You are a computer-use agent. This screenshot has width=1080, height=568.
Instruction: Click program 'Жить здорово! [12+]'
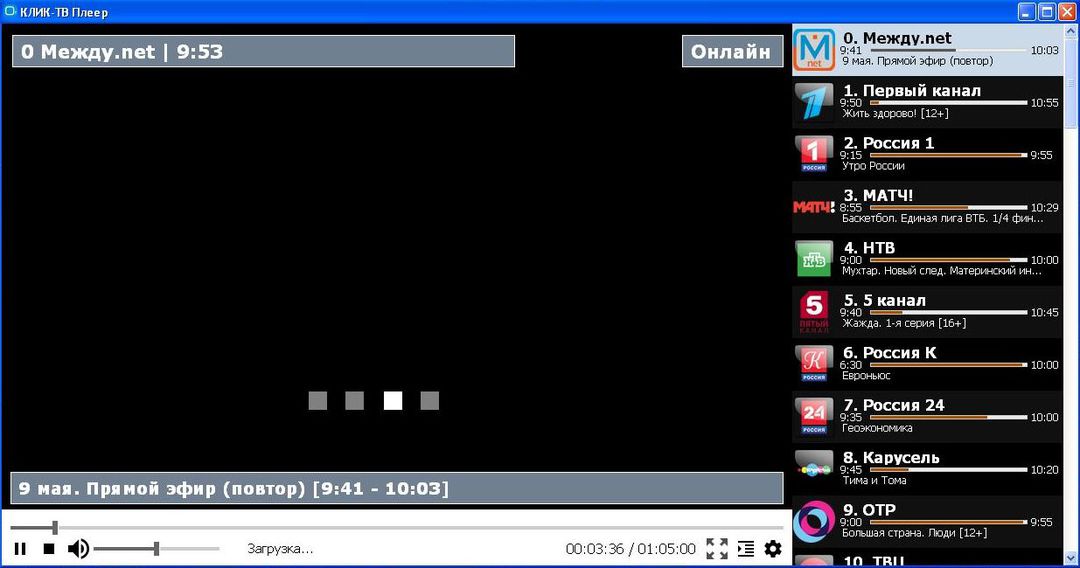pos(895,114)
